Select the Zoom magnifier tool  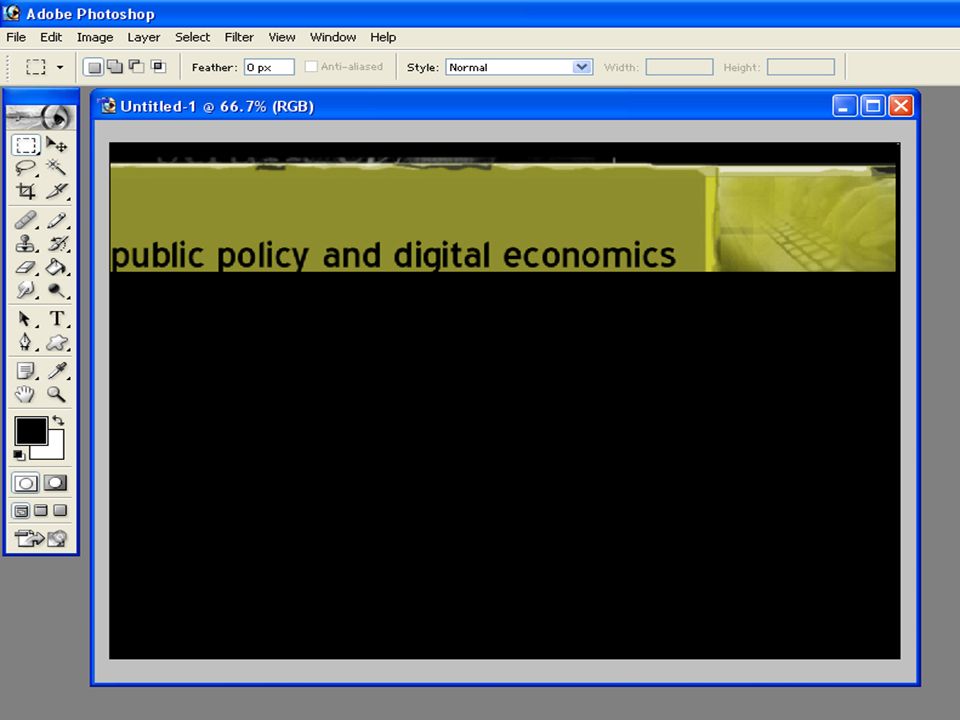(56, 394)
